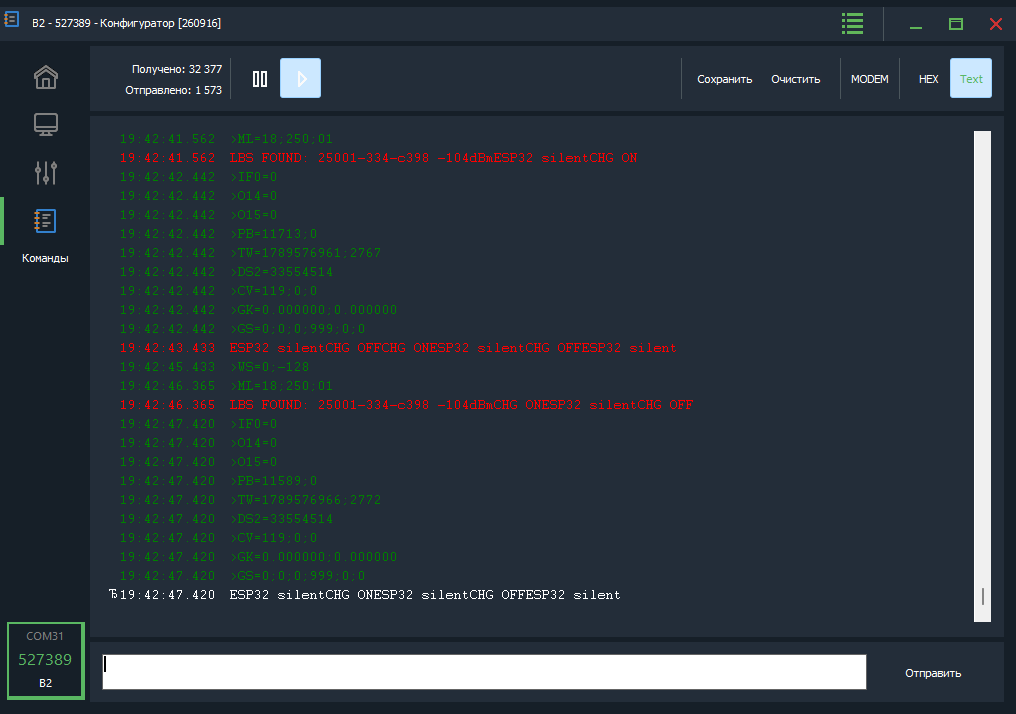Open the Home section in sidebar
Image resolution: width=1016 pixels, height=714 pixels.
pos(46,77)
